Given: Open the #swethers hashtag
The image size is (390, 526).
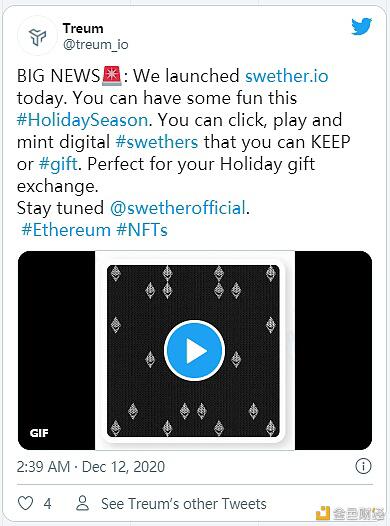Looking at the screenshot, I should pyautogui.click(x=157, y=142).
